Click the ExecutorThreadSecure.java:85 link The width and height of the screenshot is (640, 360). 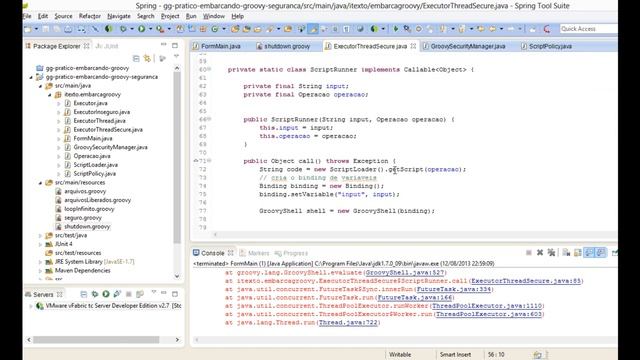tap(526, 281)
